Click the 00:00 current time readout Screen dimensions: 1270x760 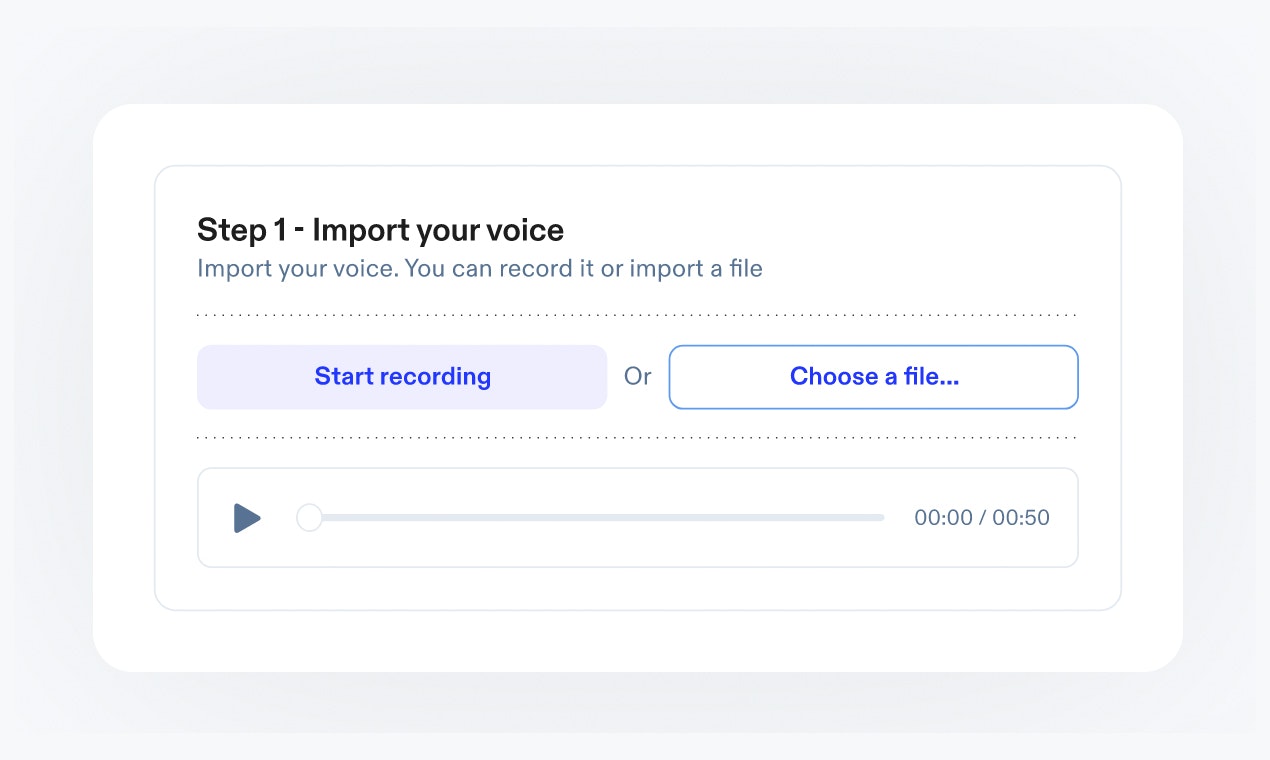click(943, 518)
